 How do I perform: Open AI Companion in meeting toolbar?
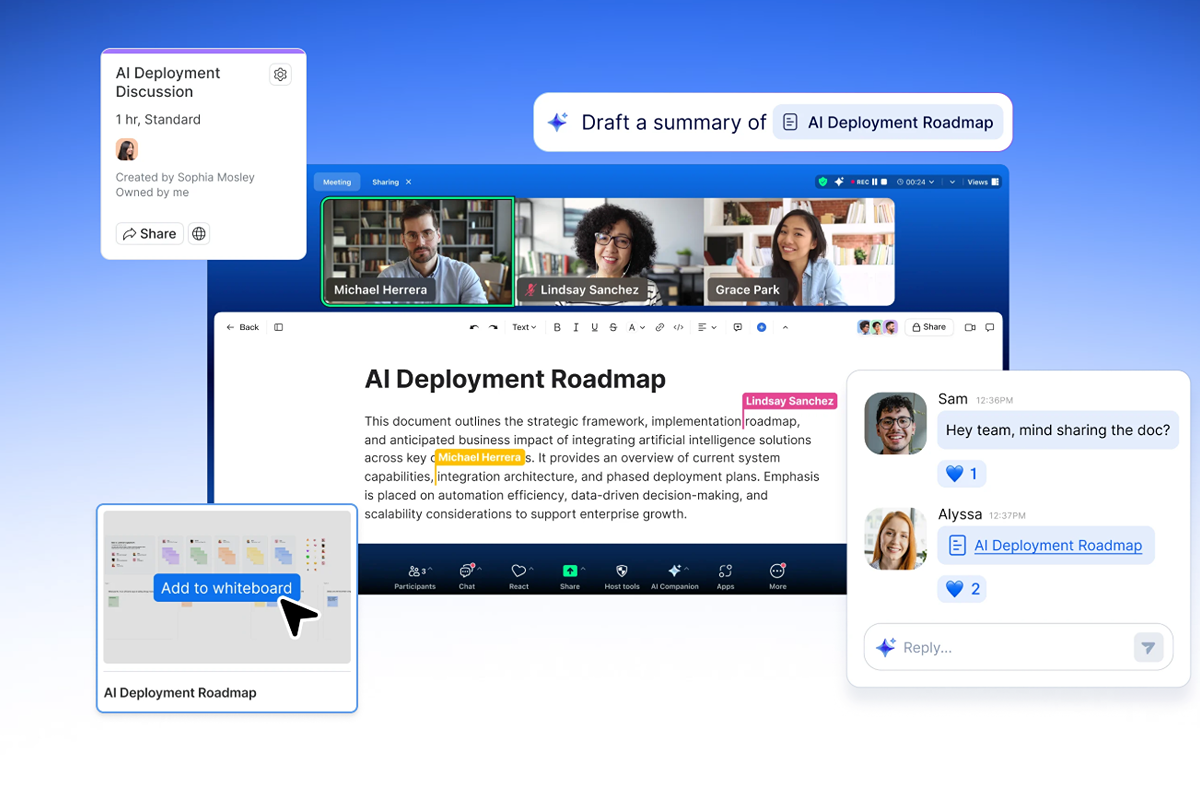tap(674, 576)
